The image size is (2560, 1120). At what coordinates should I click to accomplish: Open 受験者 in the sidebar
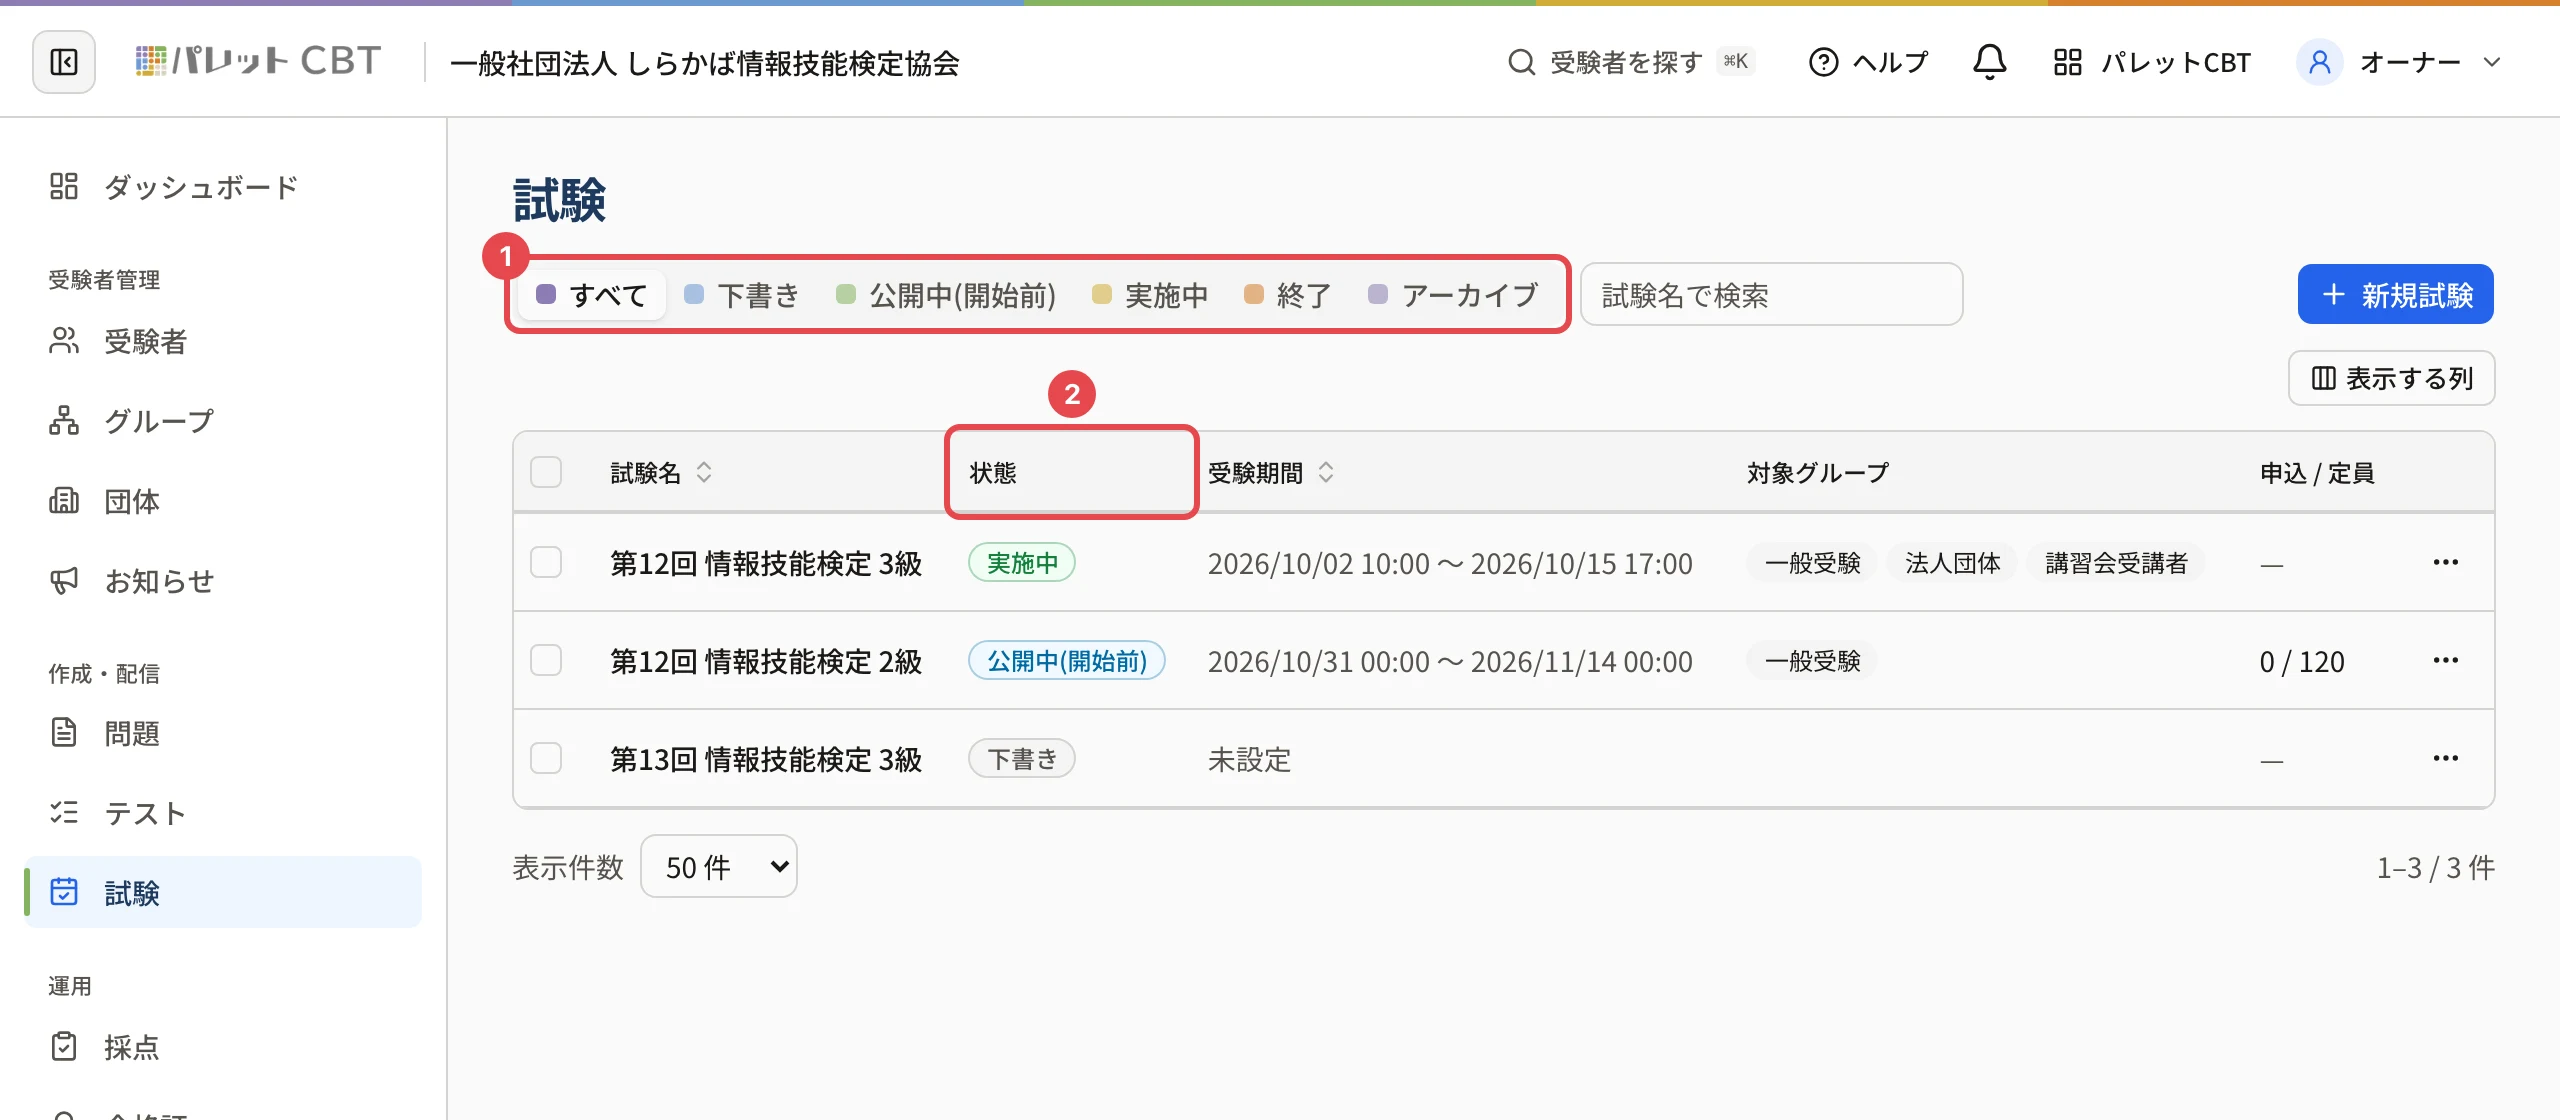click(x=222, y=341)
